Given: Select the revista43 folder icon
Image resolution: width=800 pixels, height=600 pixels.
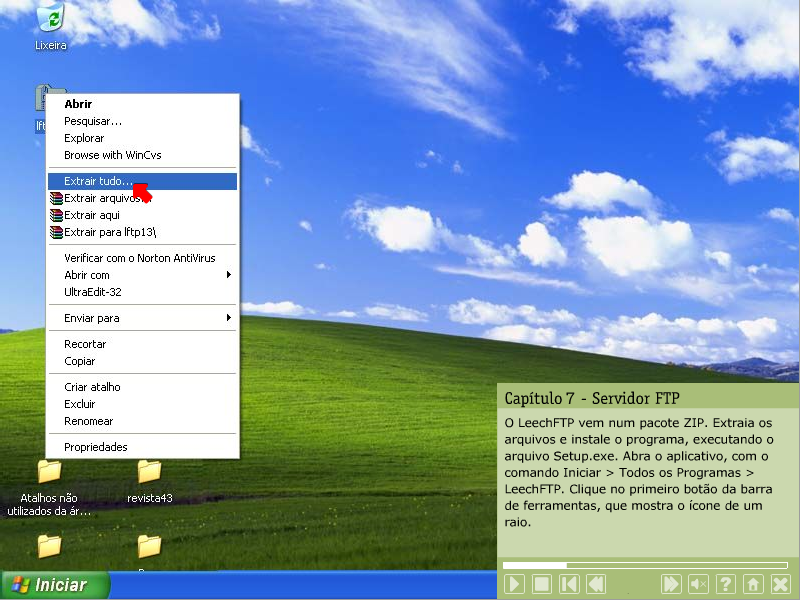Looking at the screenshot, I should [149, 472].
